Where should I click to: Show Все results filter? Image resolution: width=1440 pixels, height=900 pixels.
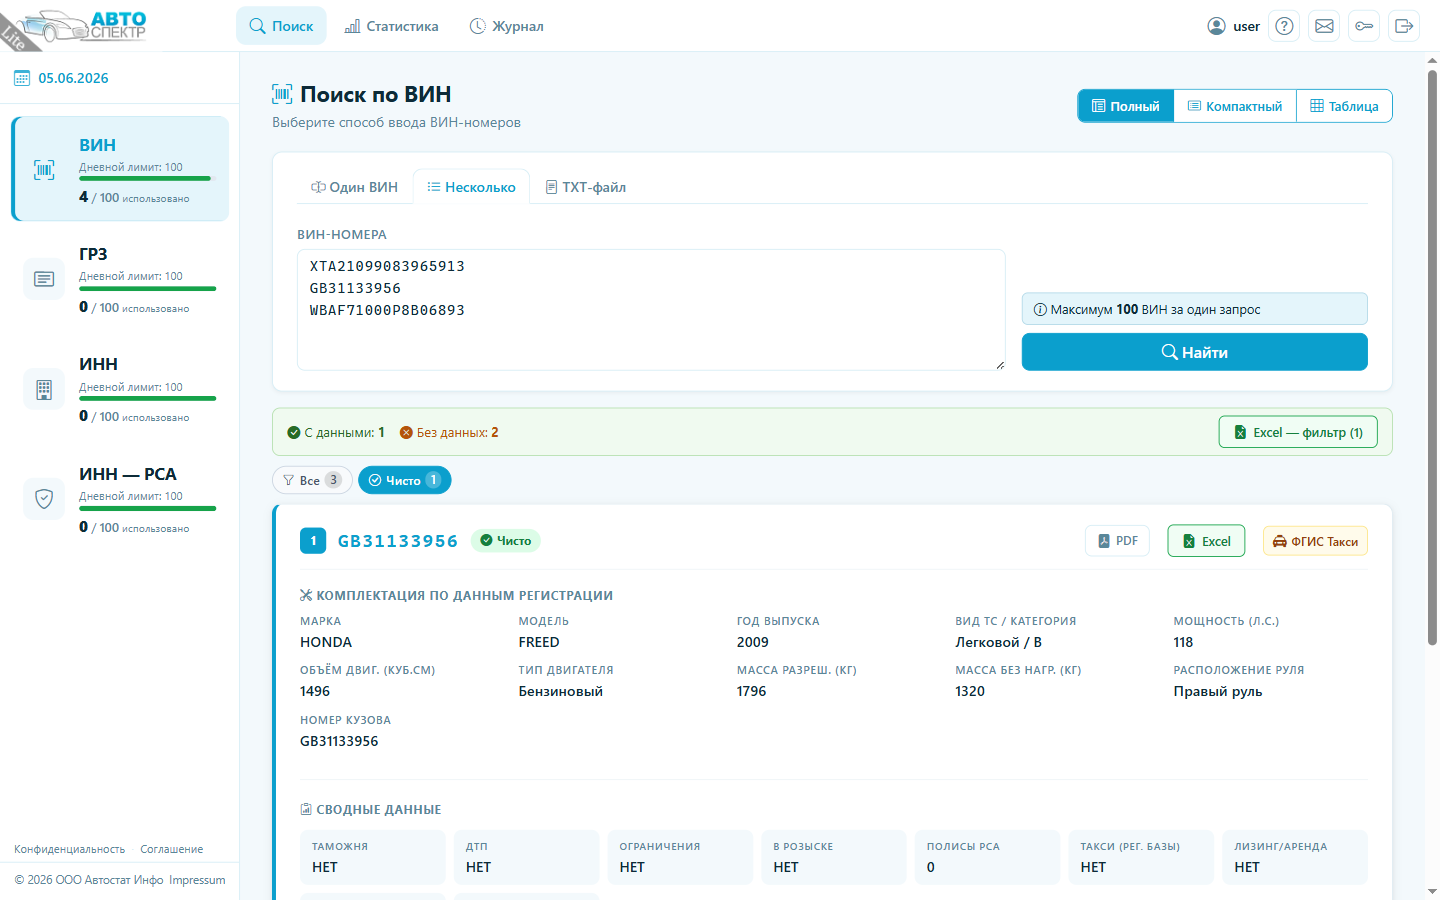pos(312,480)
